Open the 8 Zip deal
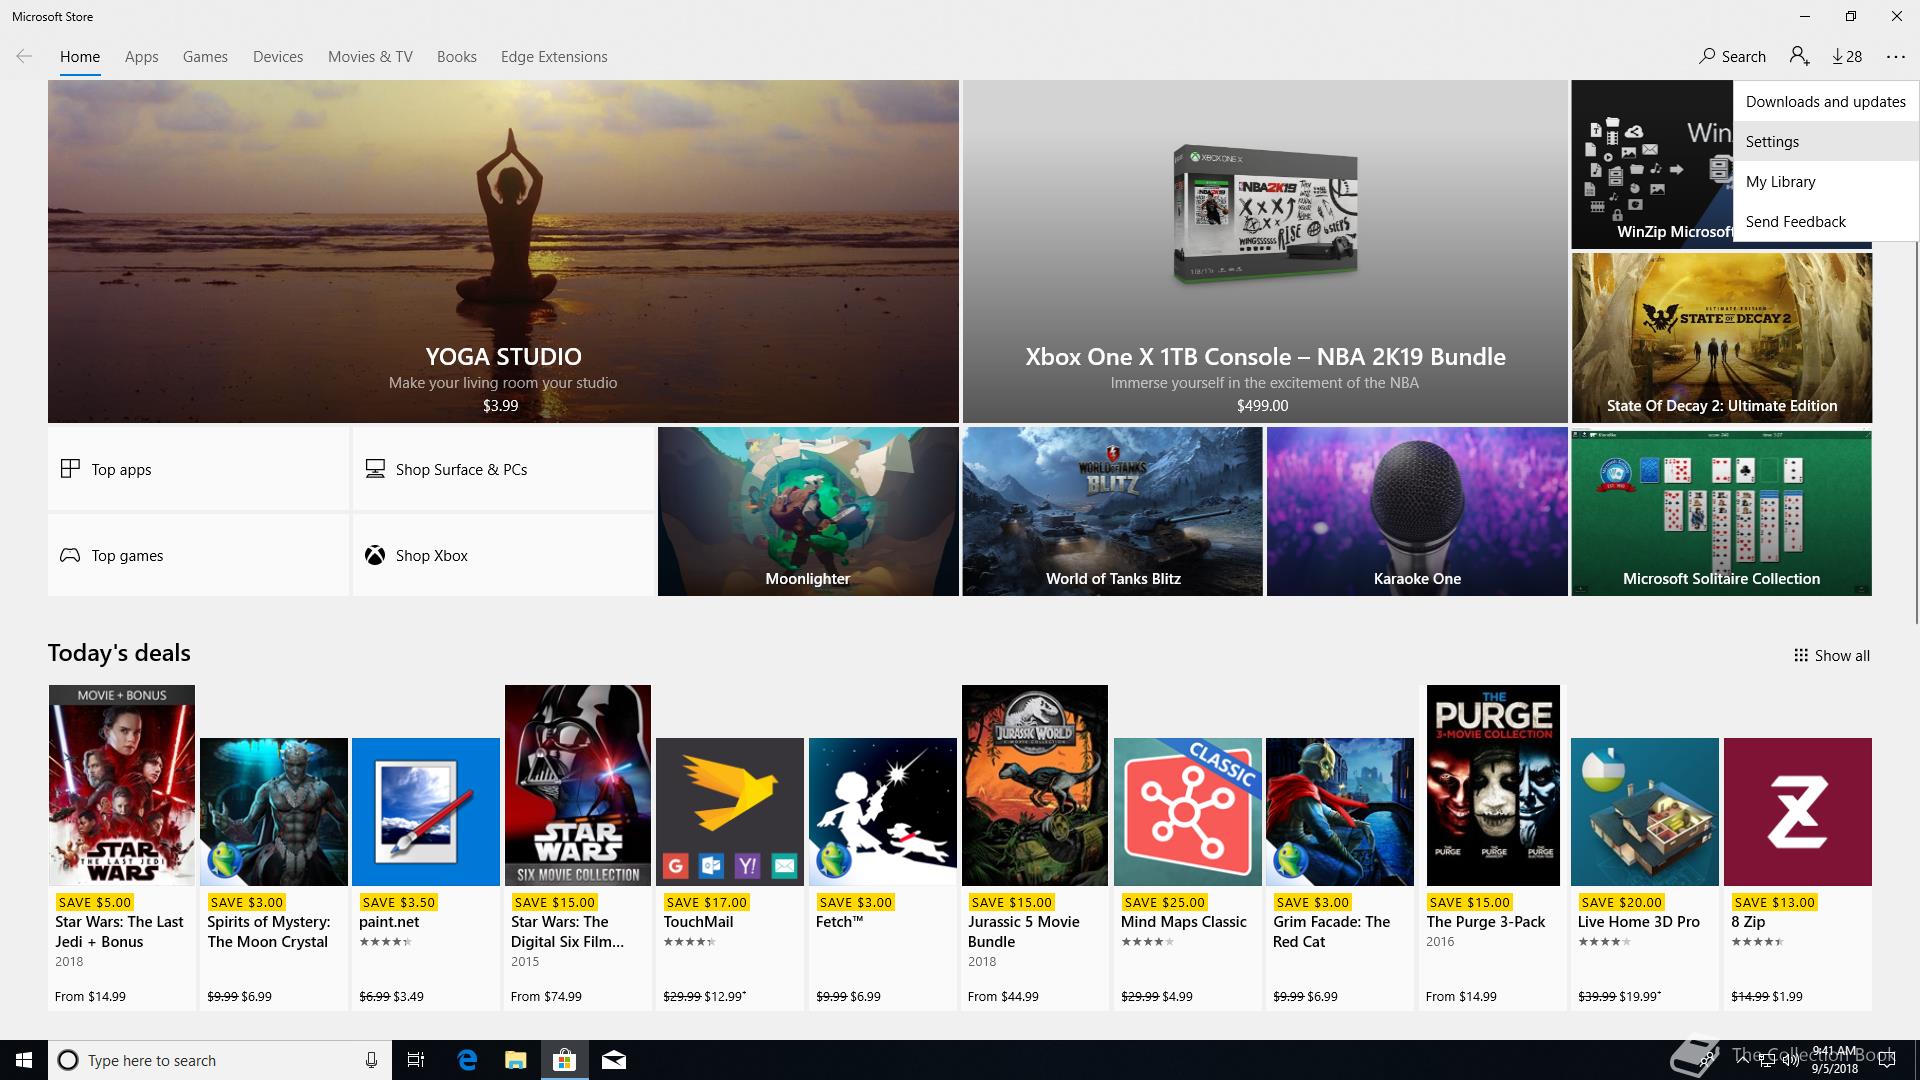 (1798, 873)
